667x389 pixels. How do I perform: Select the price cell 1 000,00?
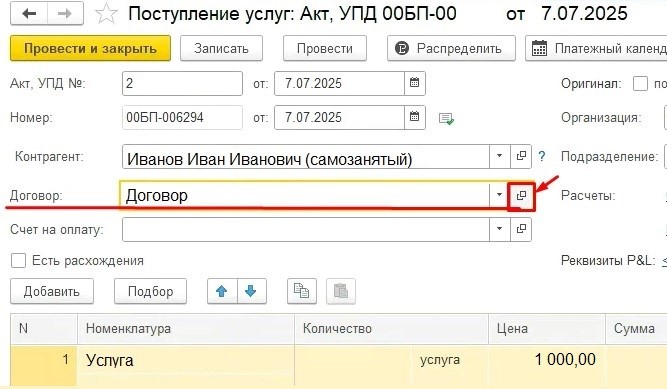click(x=547, y=360)
